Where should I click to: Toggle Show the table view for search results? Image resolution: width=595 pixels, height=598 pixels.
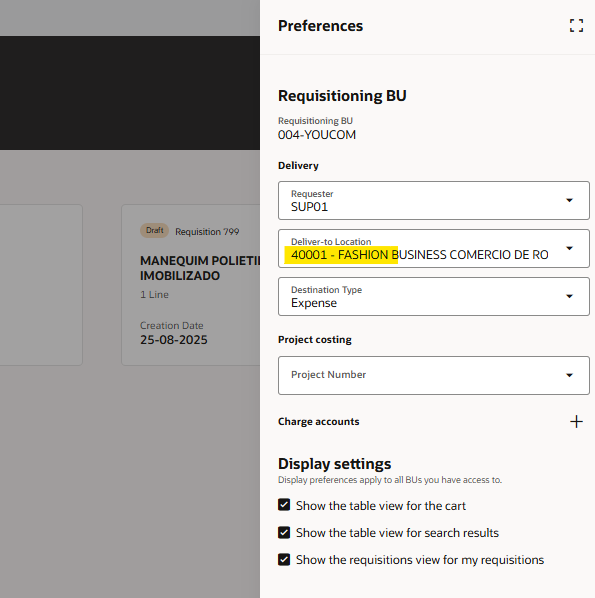click(x=284, y=532)
